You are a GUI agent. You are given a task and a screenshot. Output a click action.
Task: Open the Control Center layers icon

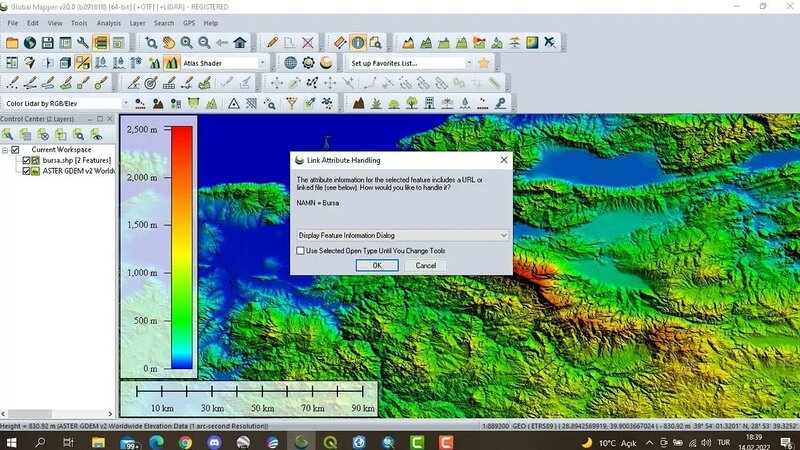click(101, 43)
